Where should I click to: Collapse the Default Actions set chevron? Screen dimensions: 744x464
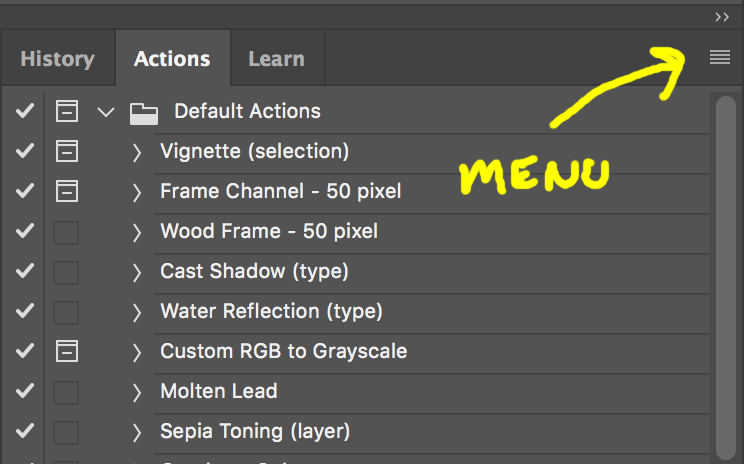[106, 112]
